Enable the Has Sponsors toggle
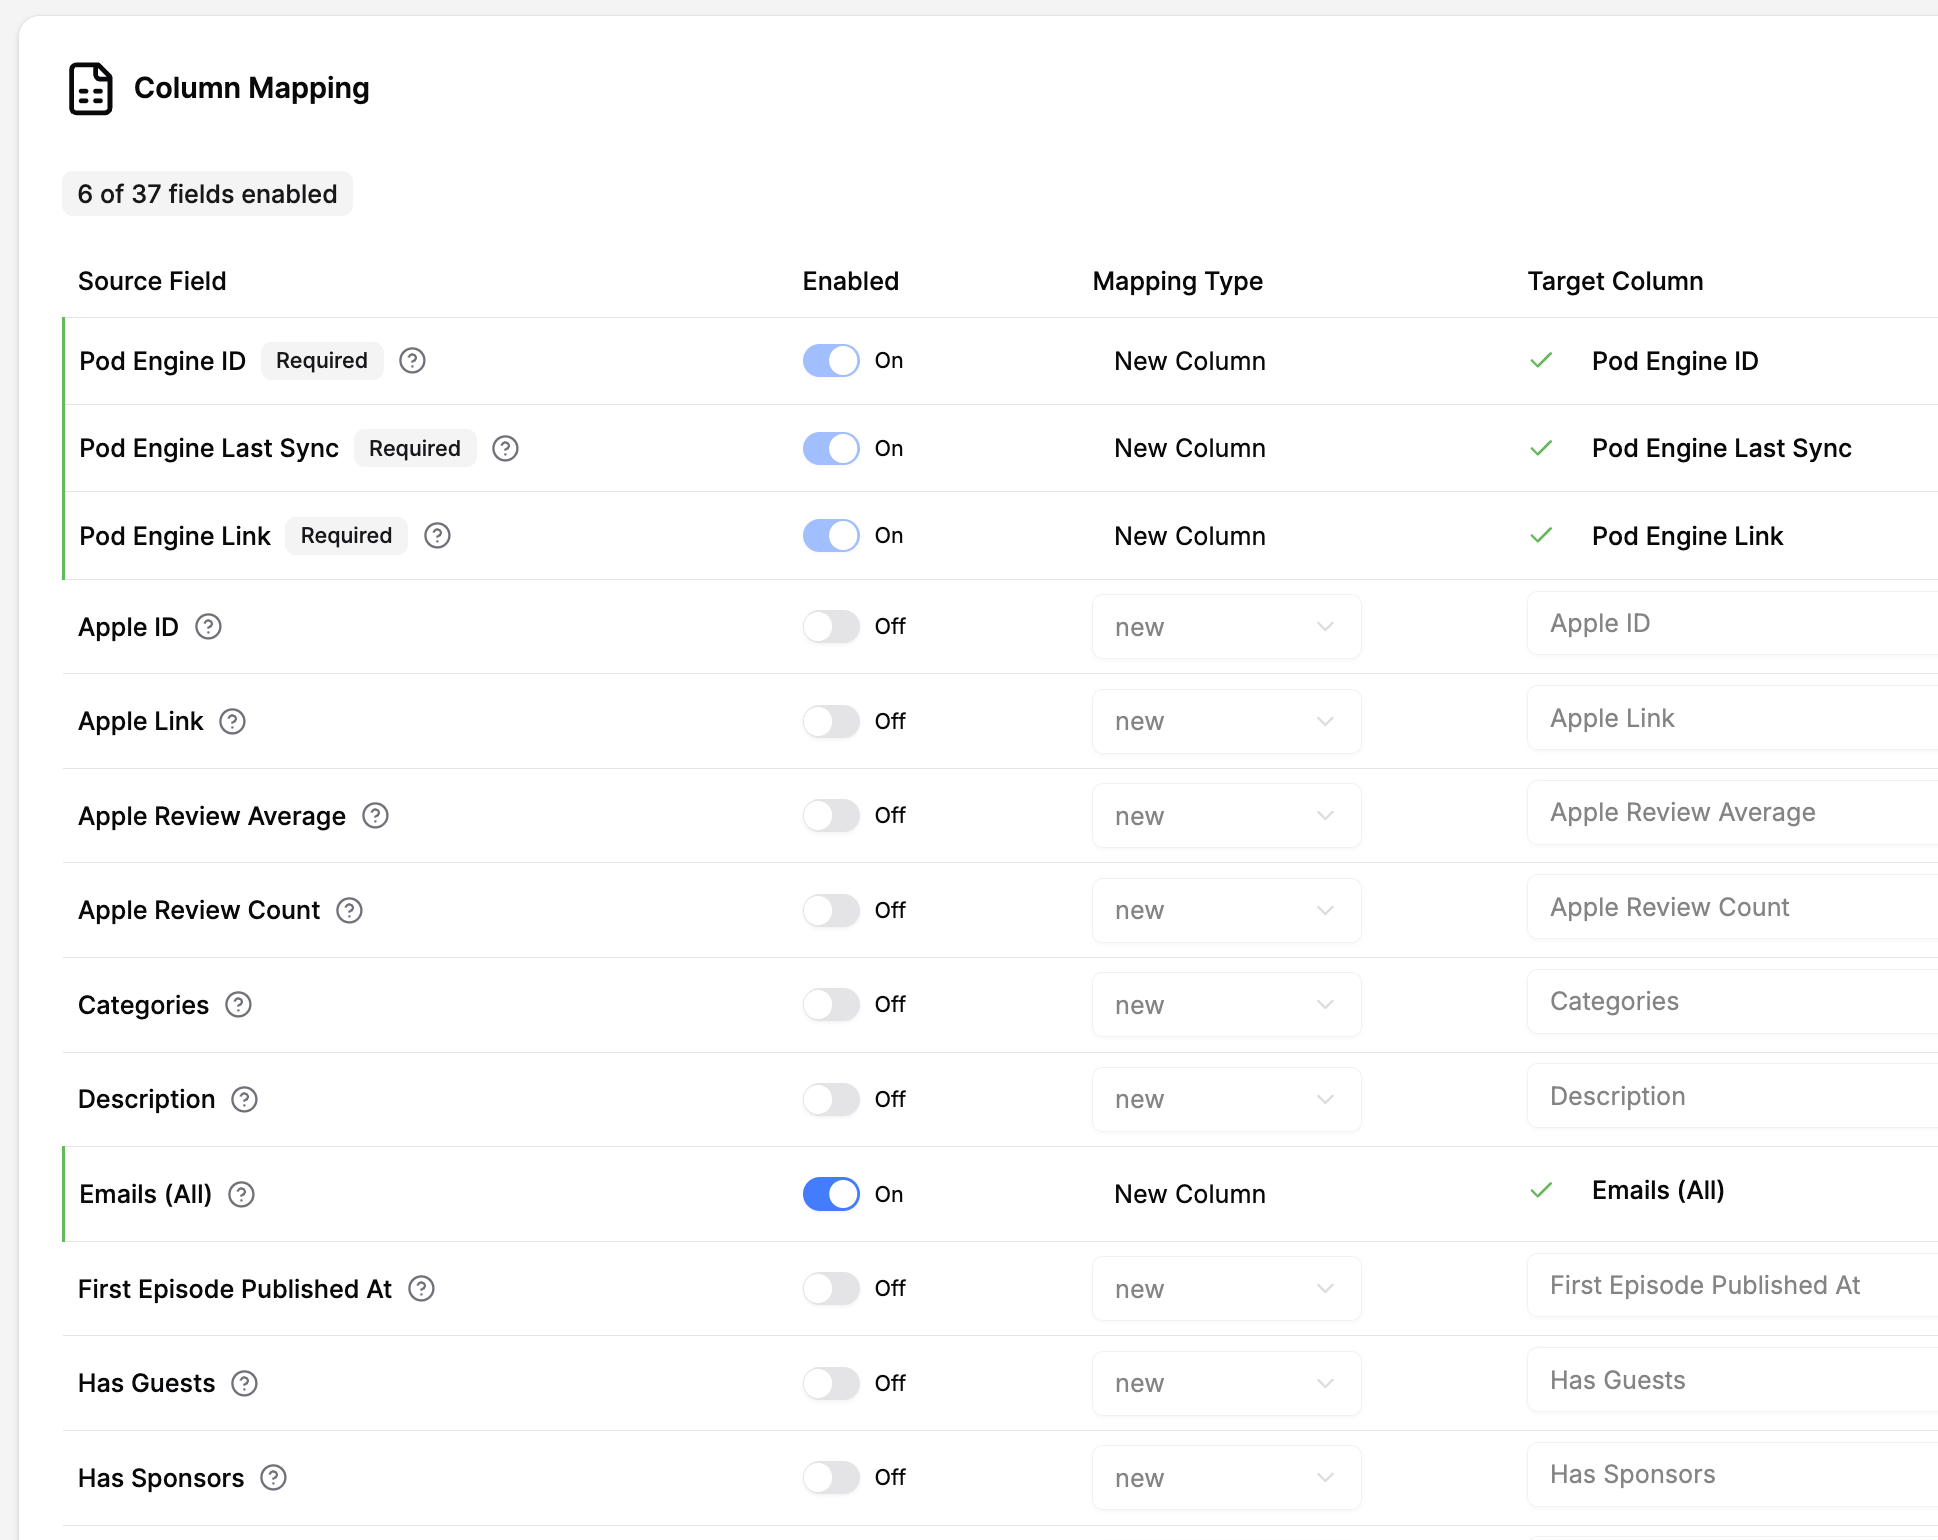 [831, 1478]
